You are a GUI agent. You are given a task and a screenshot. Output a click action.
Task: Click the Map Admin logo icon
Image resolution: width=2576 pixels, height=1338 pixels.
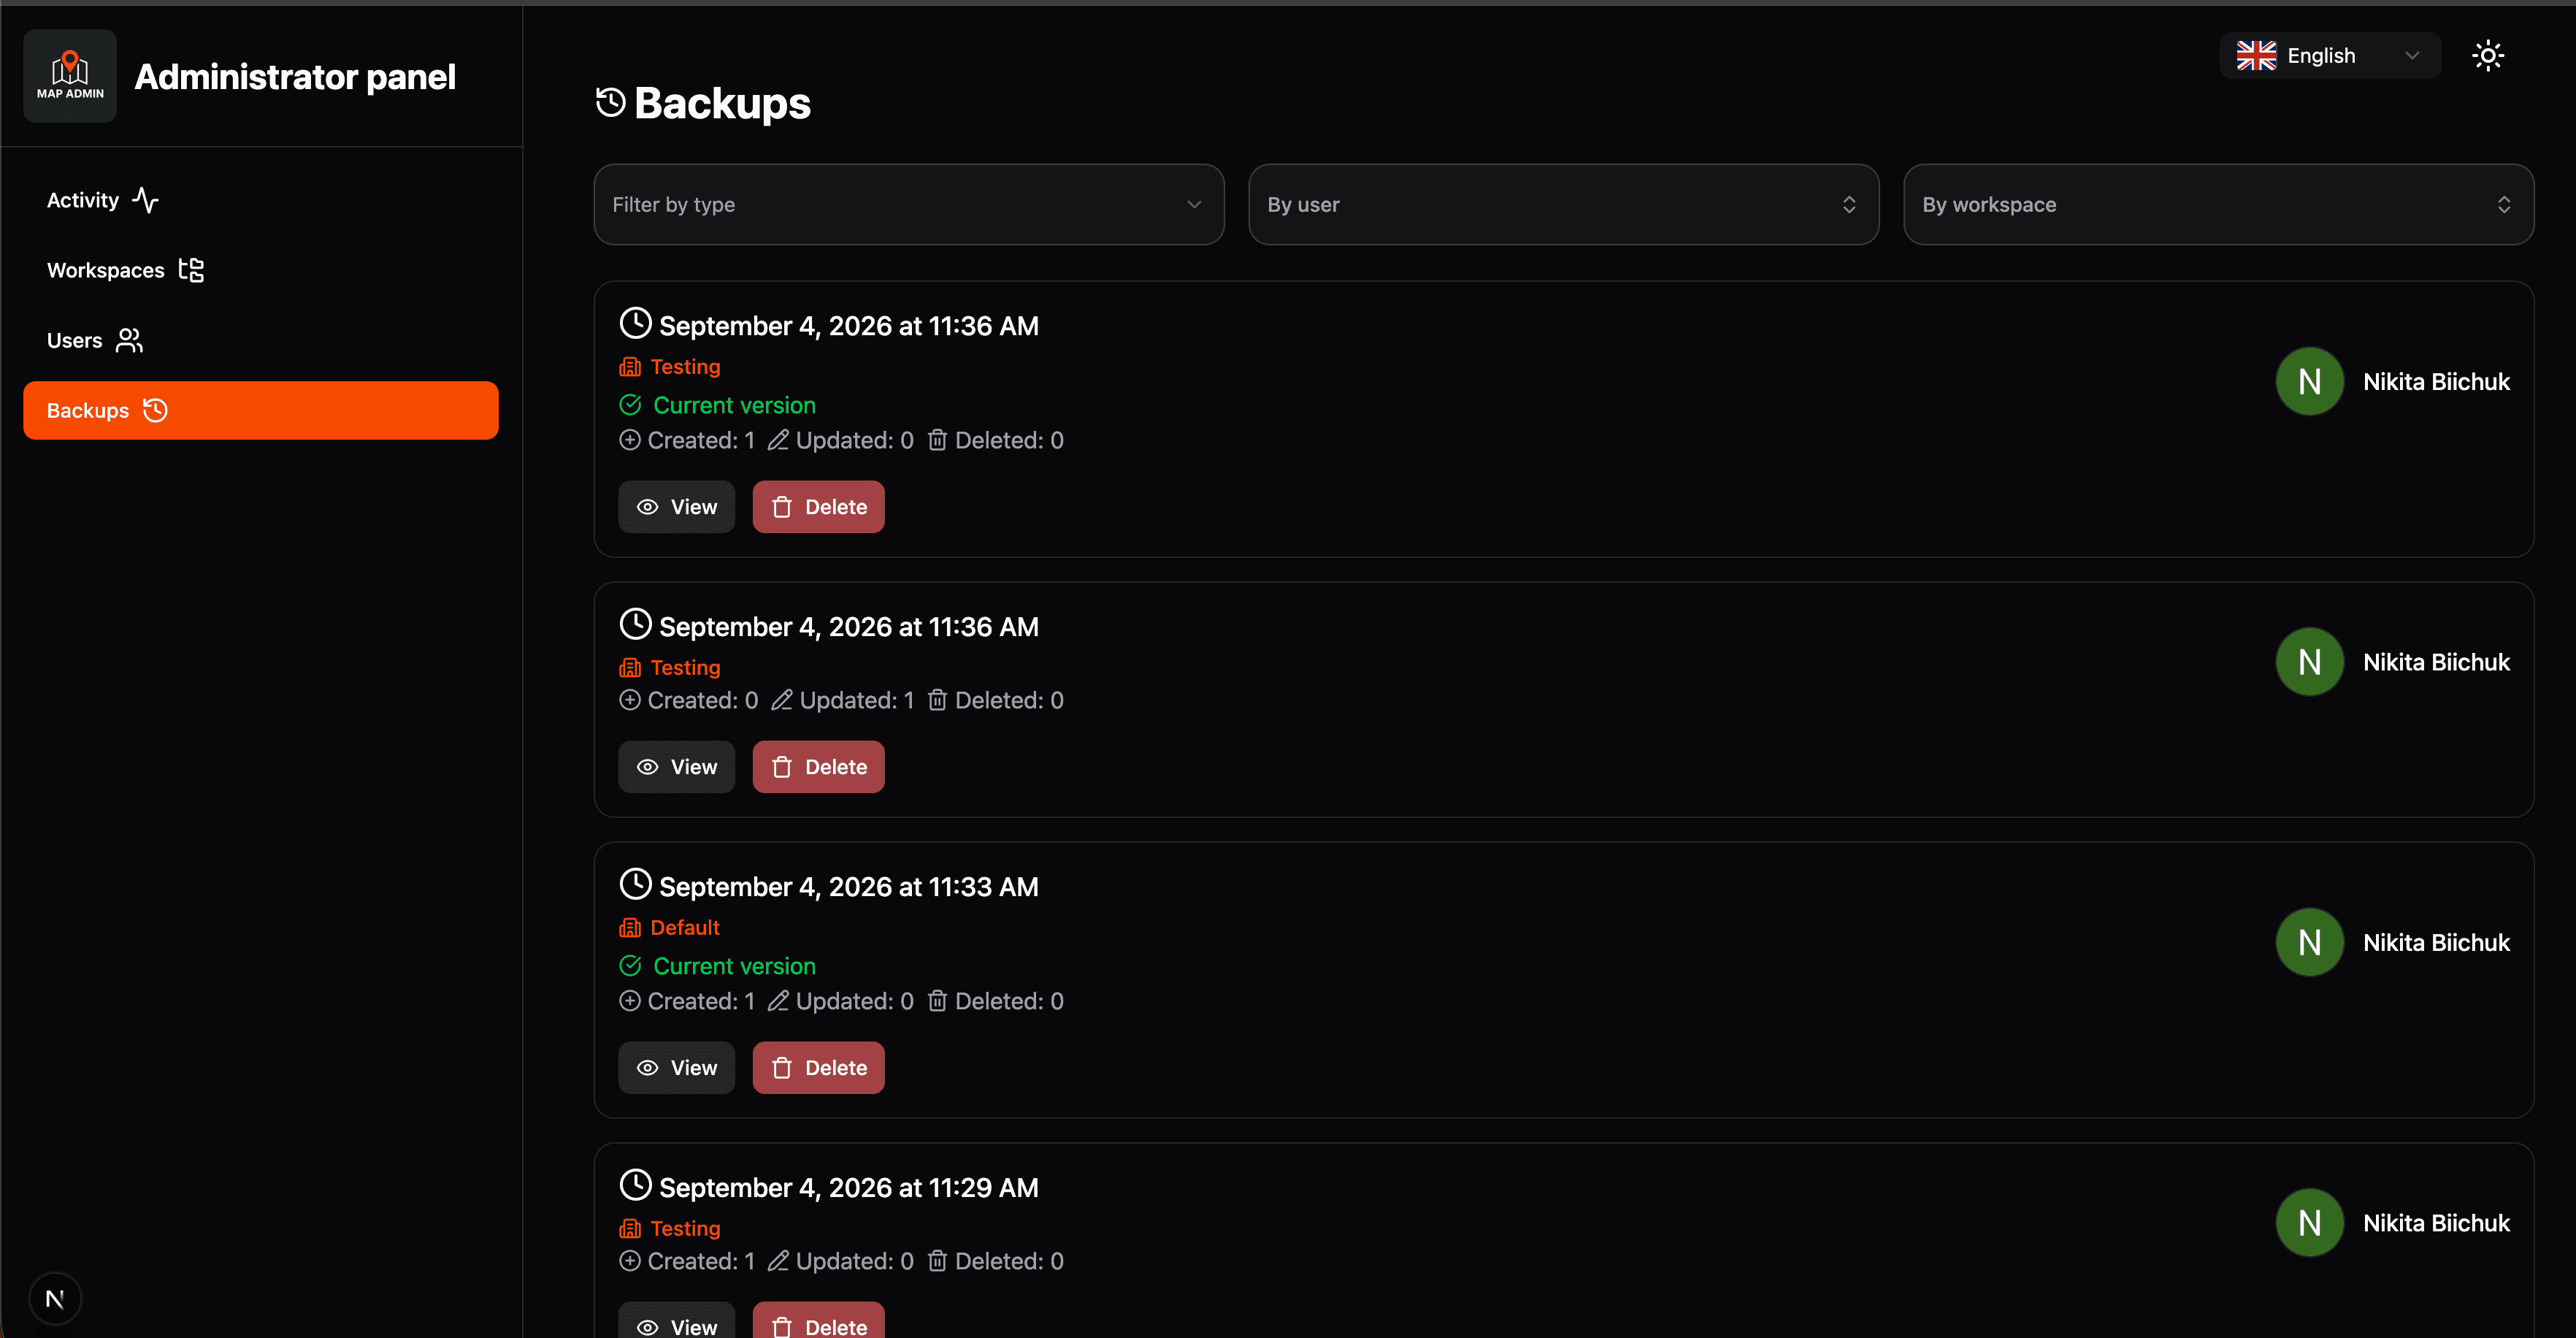70,76
